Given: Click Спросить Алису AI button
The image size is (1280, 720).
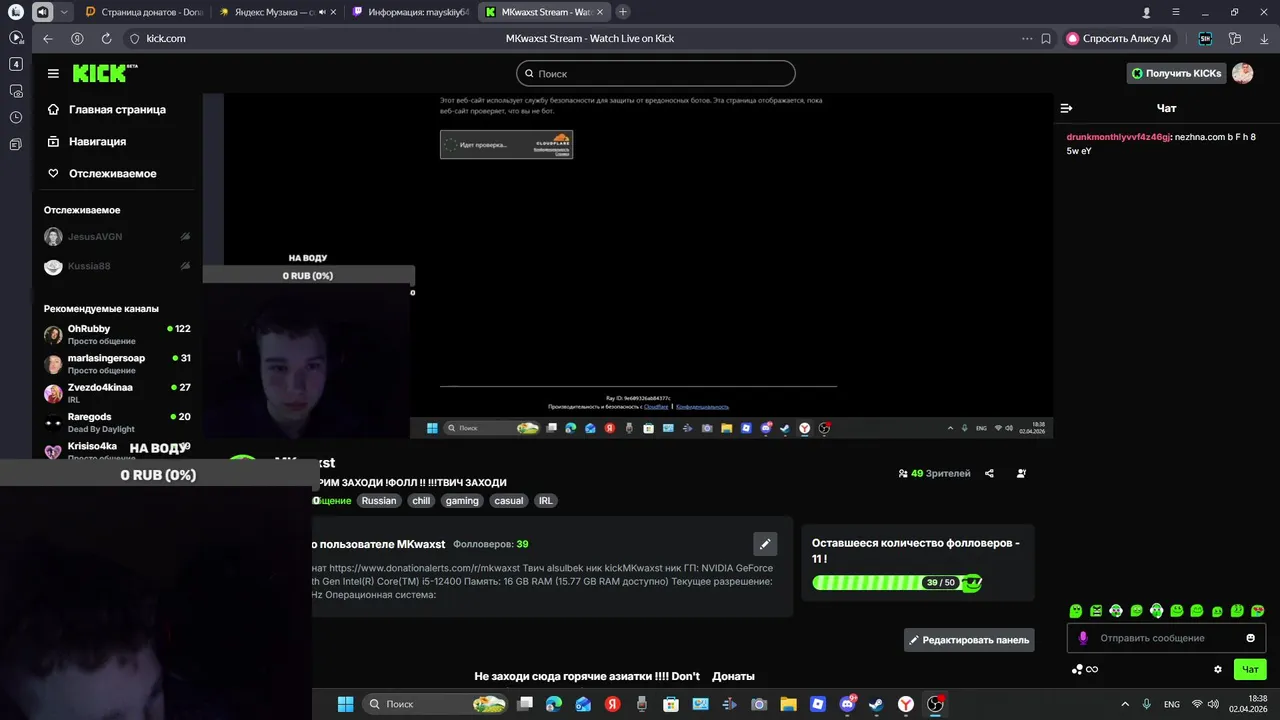Looking at the screenshot, I should (1120, 38).
